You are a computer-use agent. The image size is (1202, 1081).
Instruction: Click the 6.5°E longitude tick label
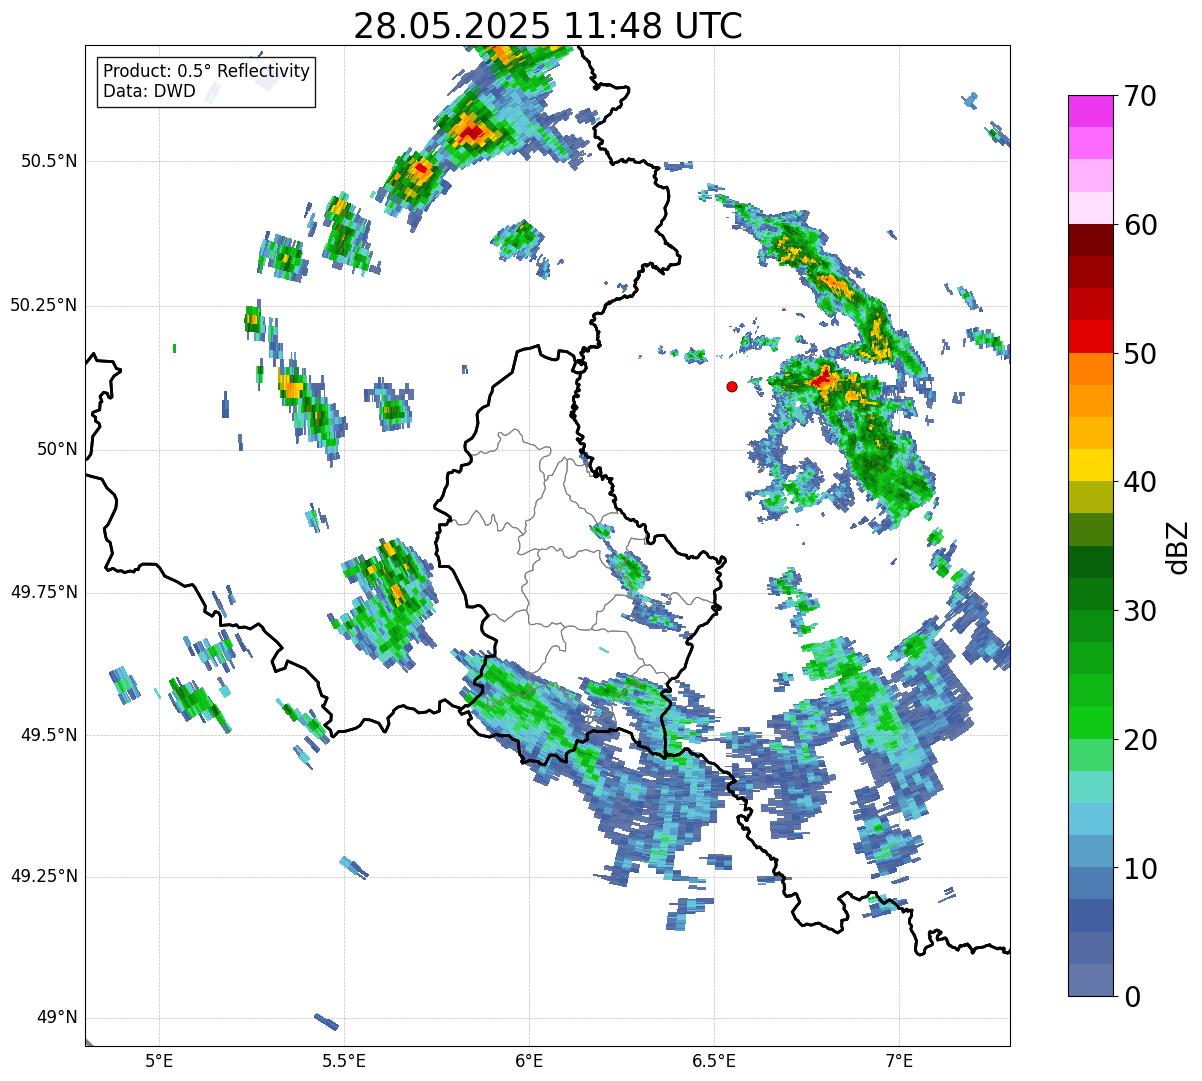tap(714, 1060)
